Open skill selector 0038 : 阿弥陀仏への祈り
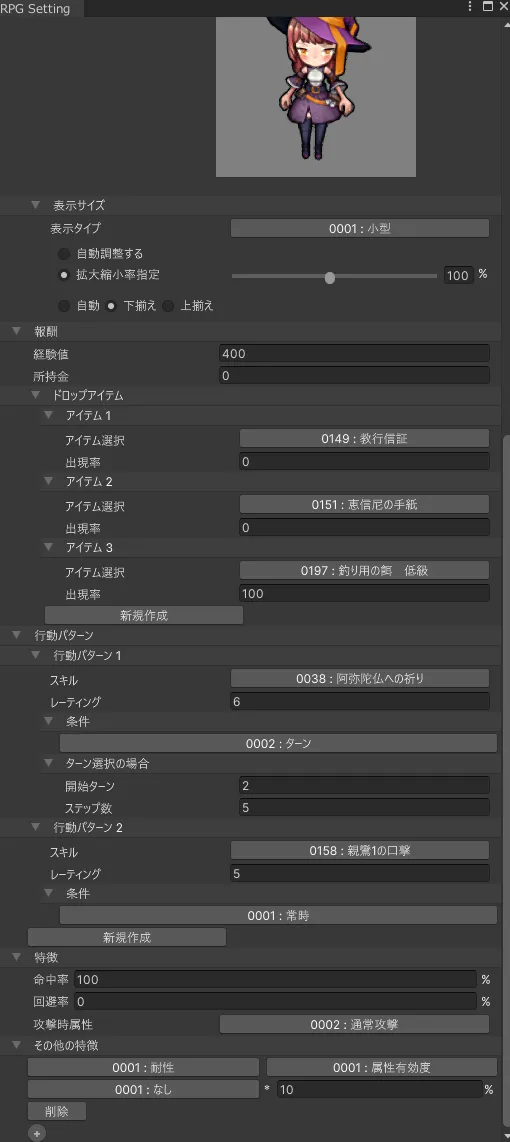 tap(360, 678)
